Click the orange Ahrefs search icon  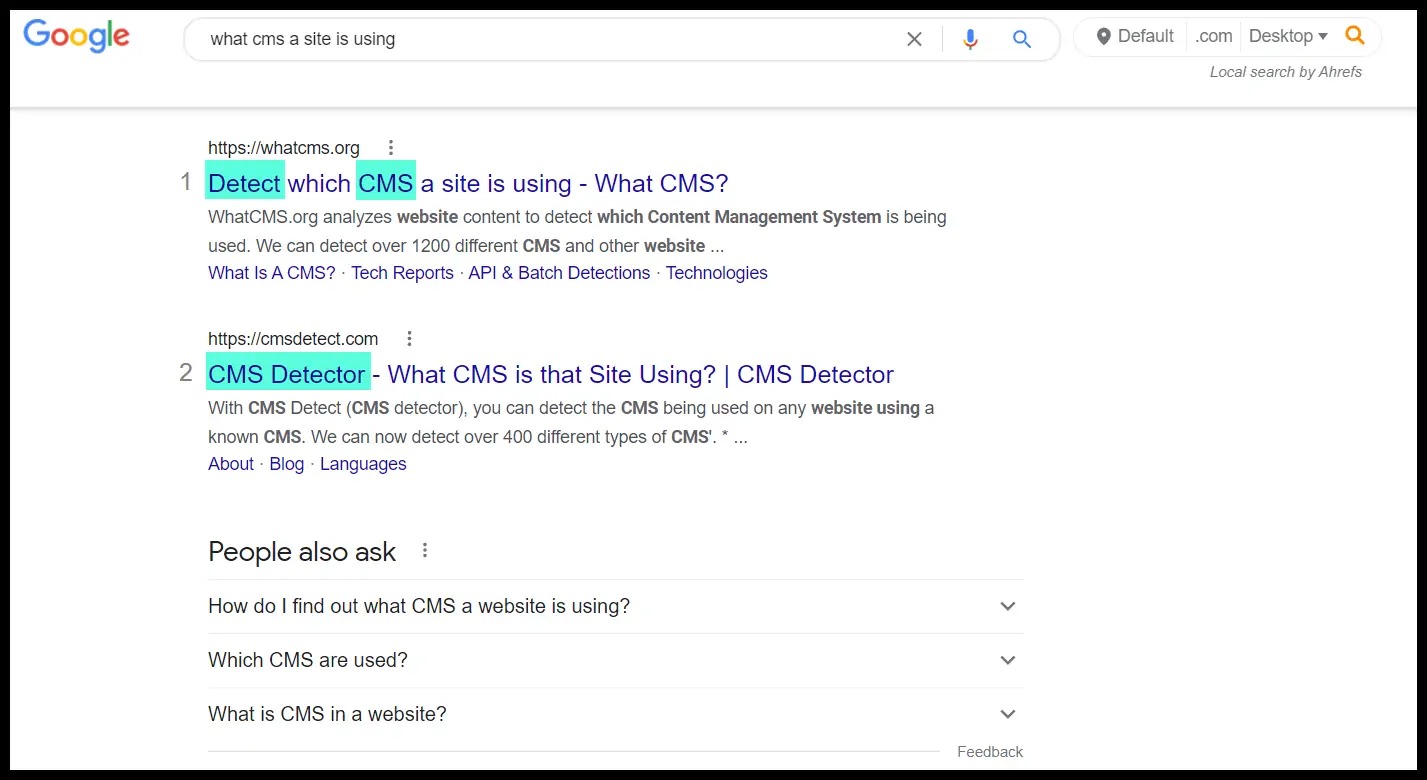[x=1354, y=36]
